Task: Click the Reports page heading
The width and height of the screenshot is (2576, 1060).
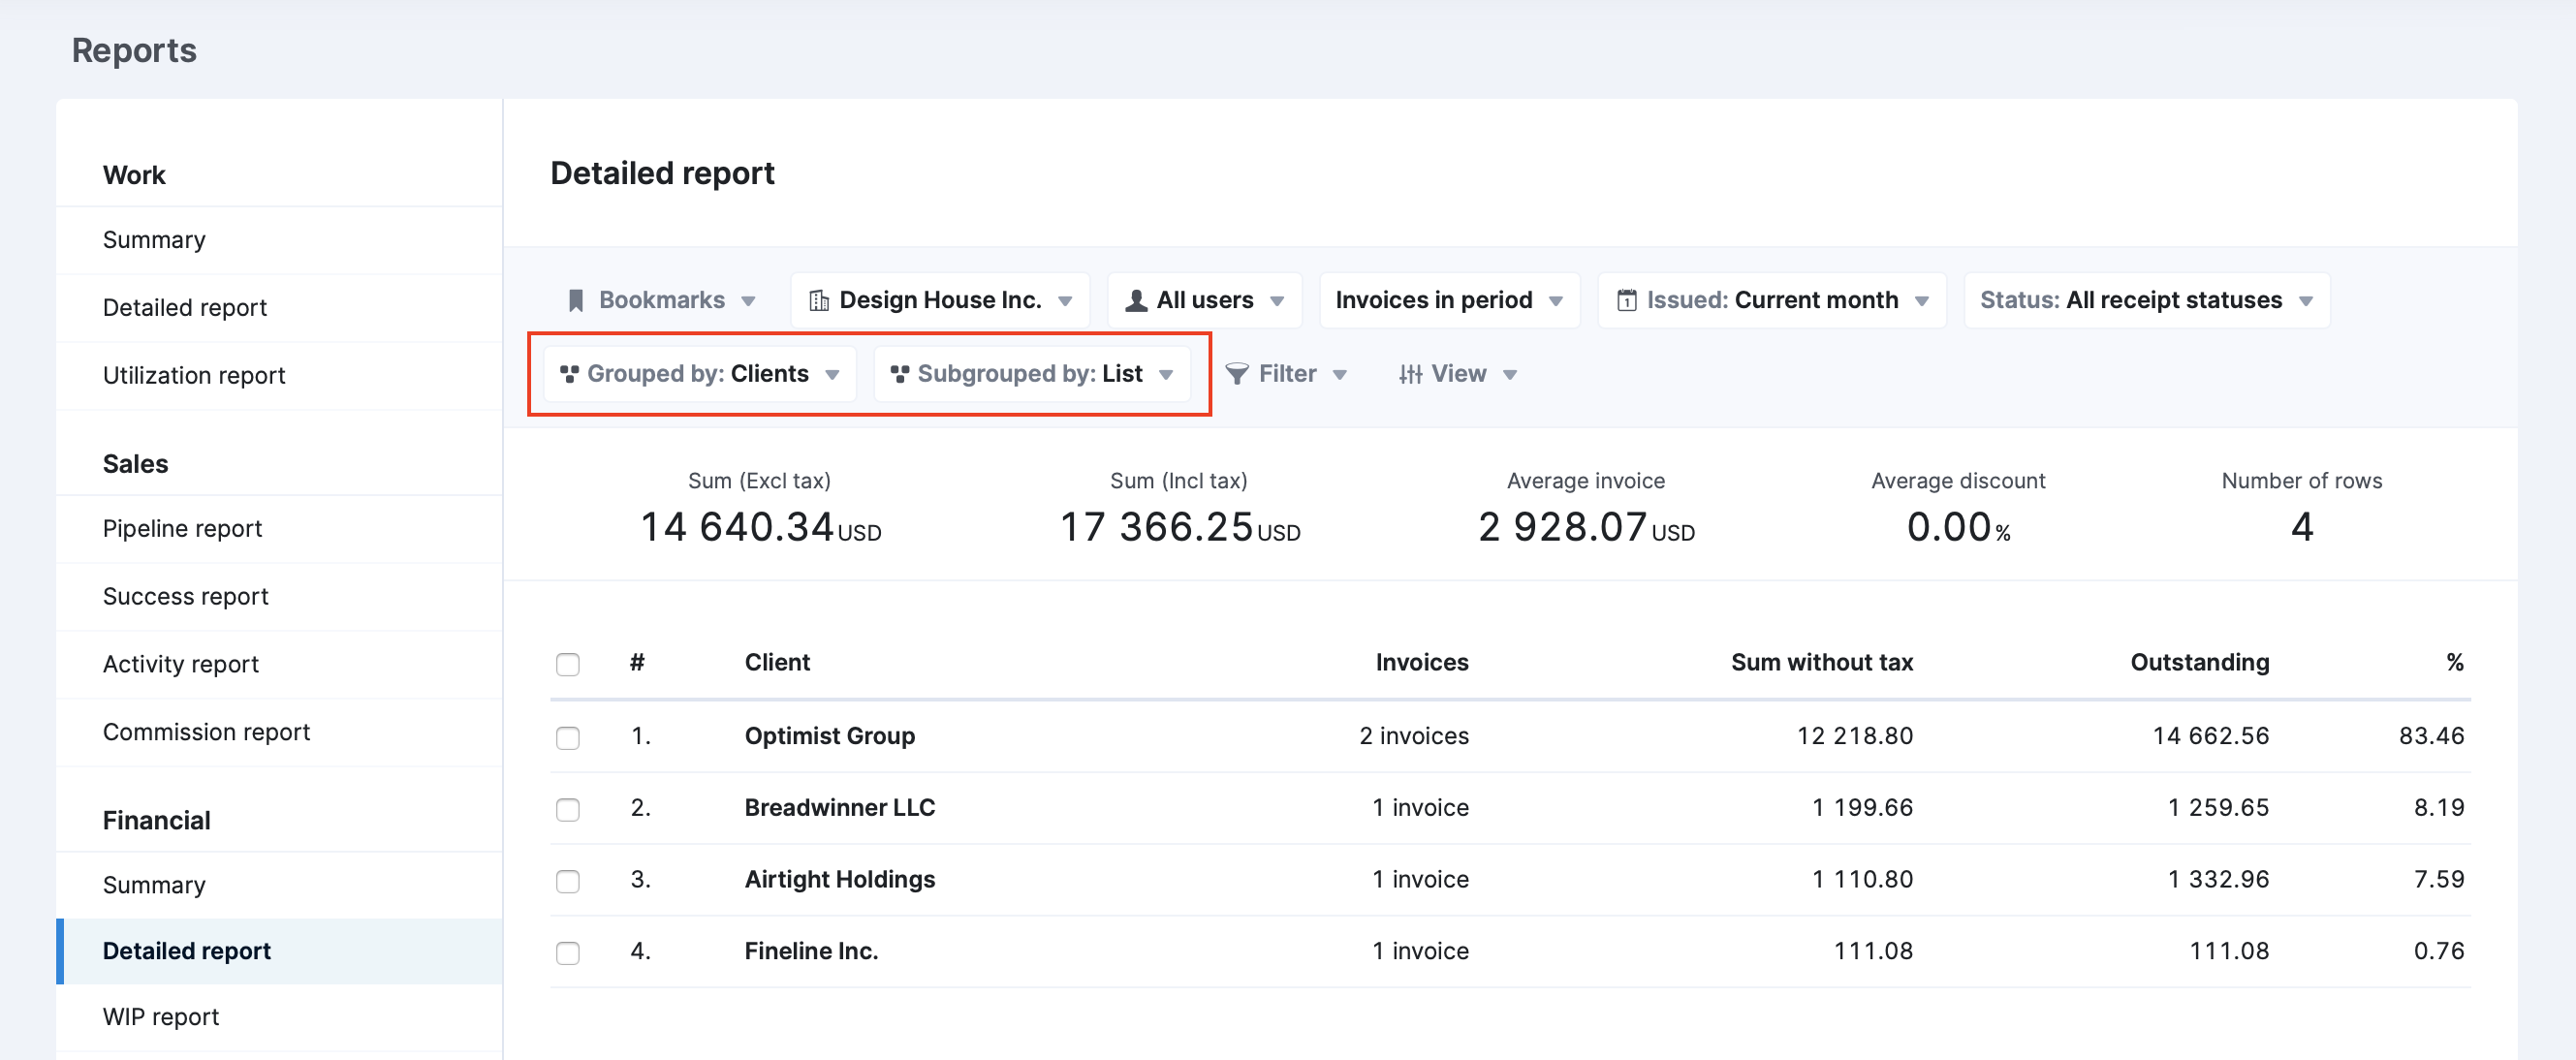Action: [134, 52]
